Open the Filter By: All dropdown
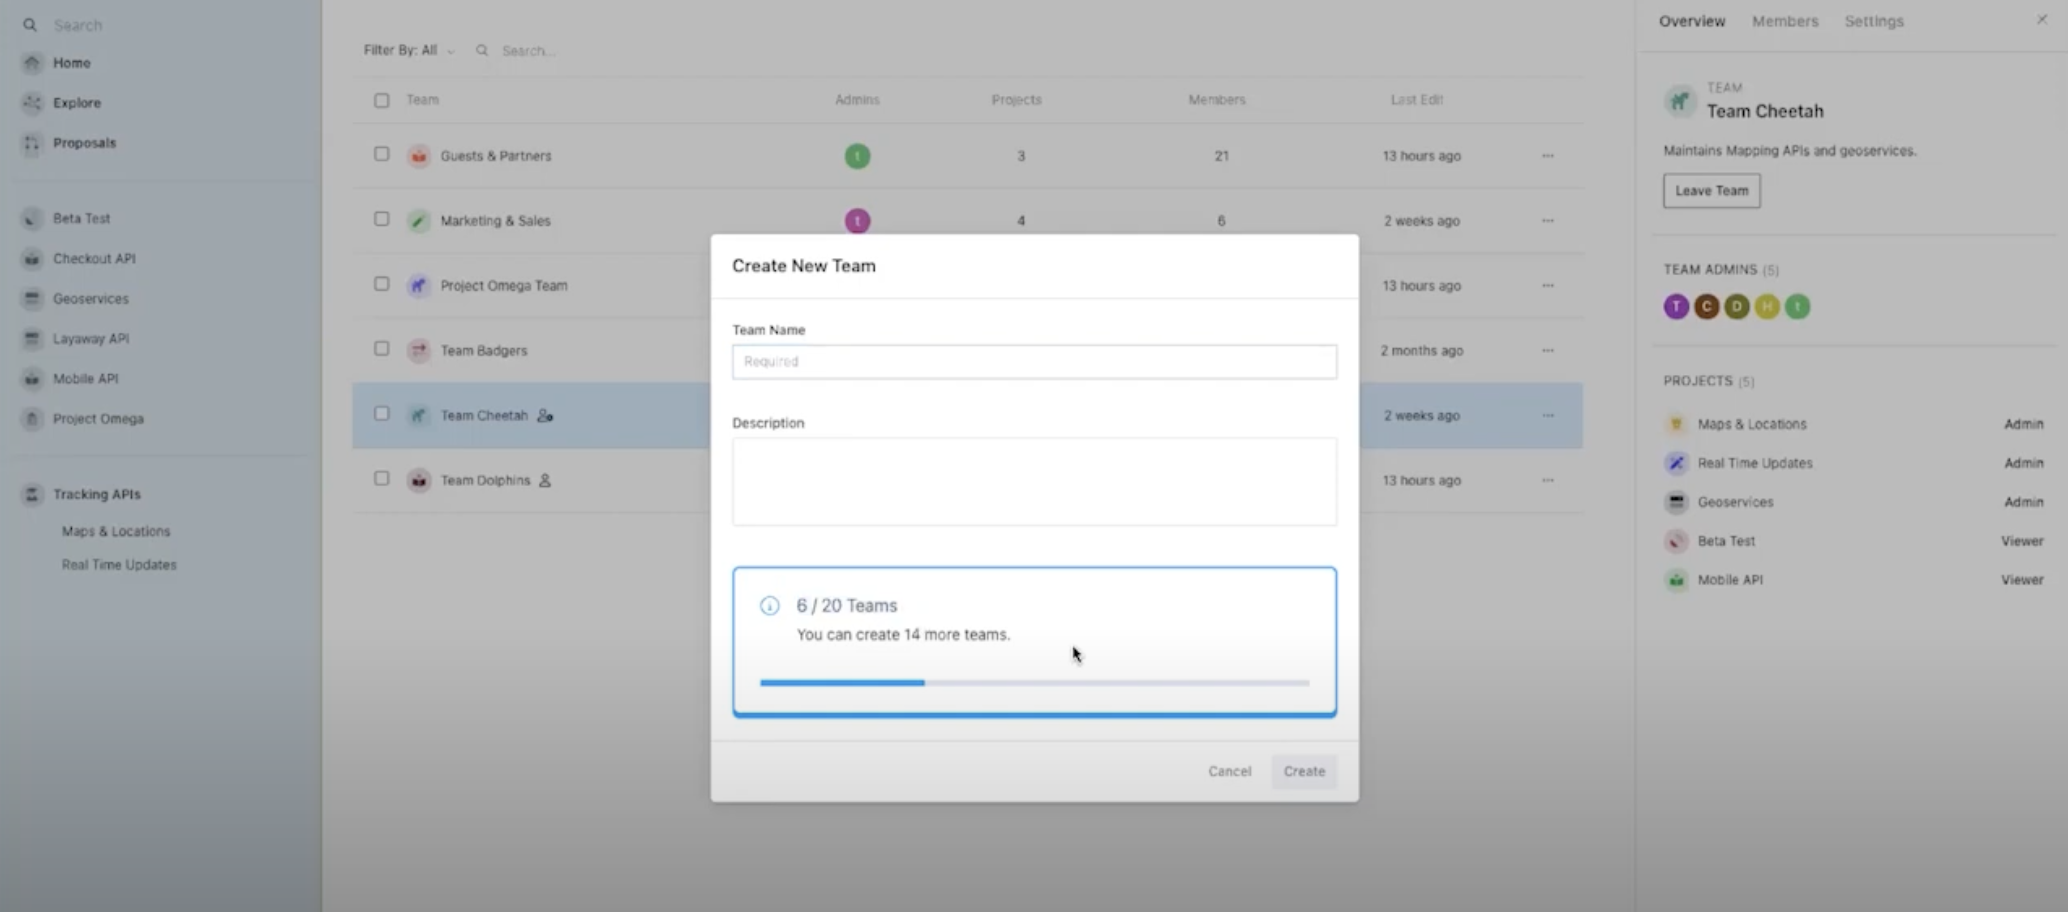The height and width of the screenshot is (912, 2068). [409, 50]
